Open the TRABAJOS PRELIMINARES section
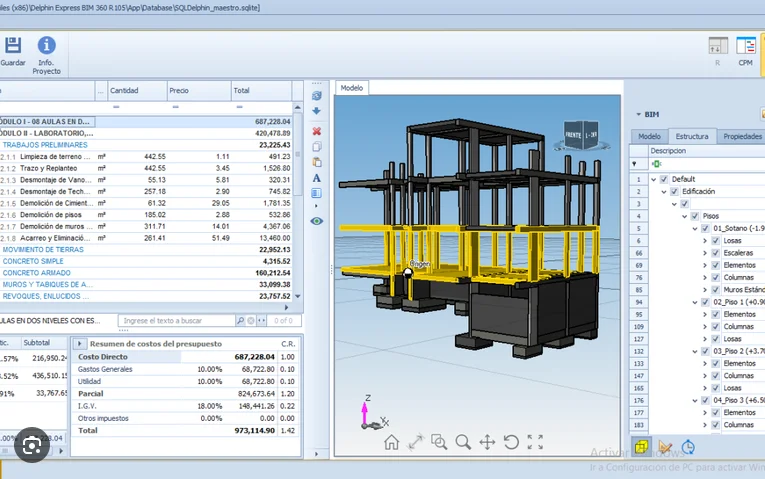This screenshot has height=479, width=765. [45, 145]
